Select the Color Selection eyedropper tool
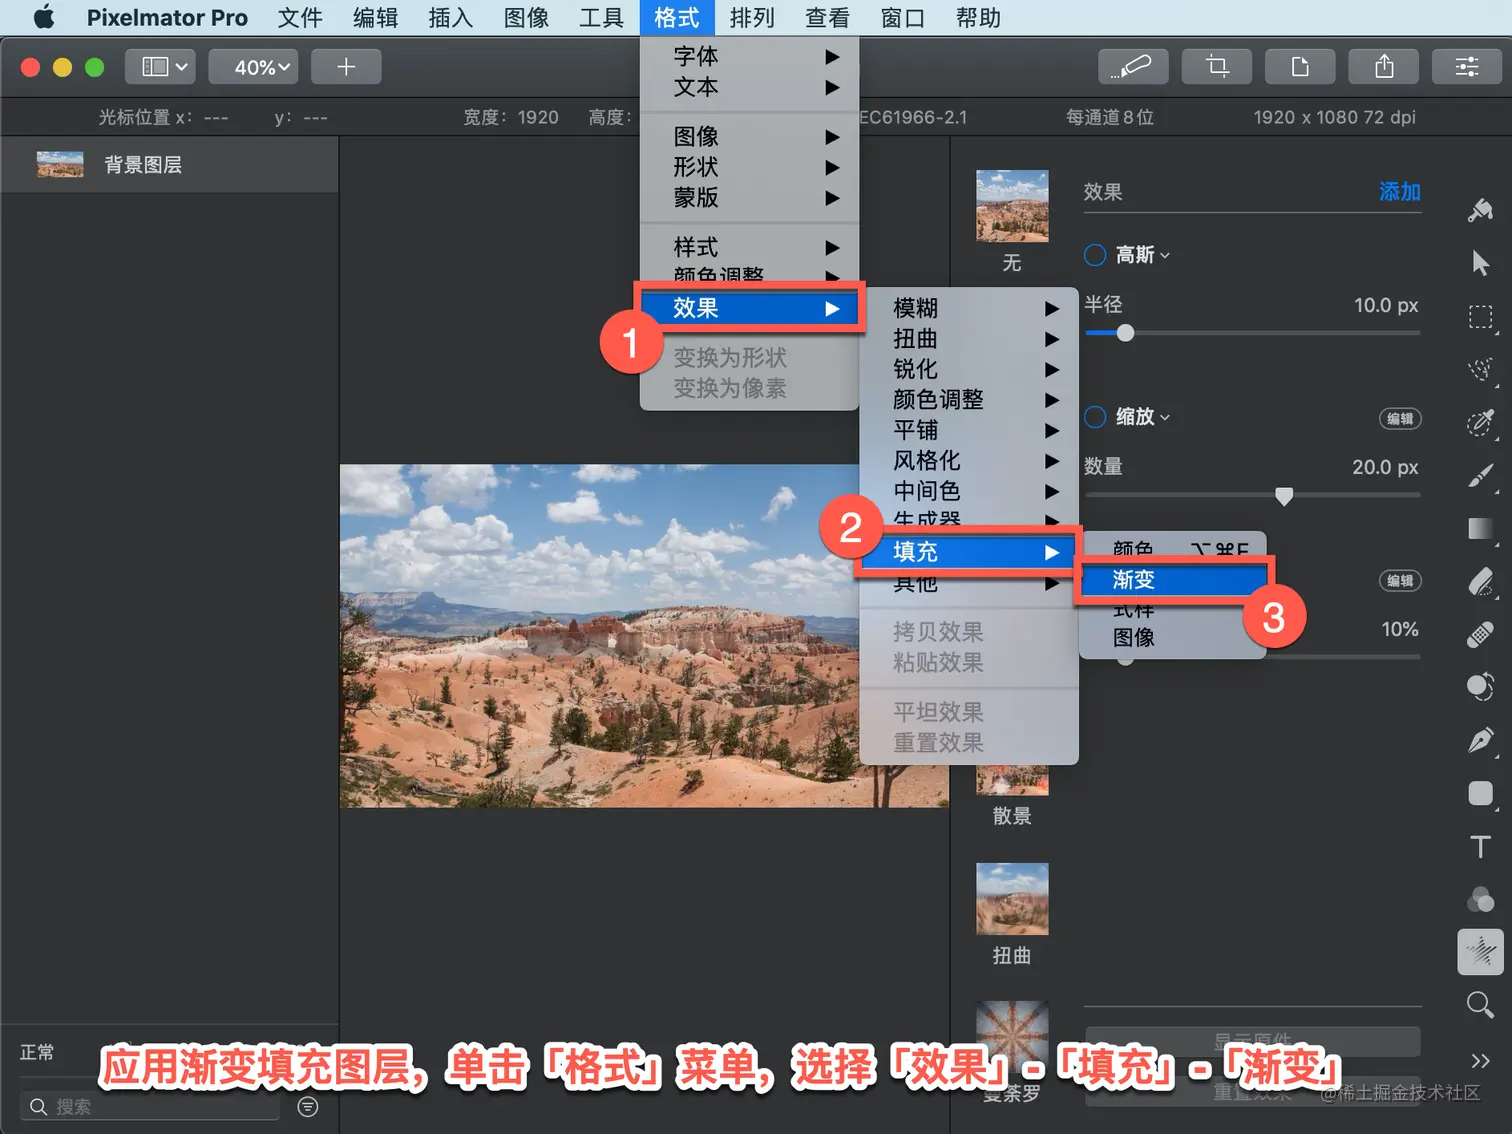This screenshot has height=1134, width=1512. click(x=1480, y=423)
